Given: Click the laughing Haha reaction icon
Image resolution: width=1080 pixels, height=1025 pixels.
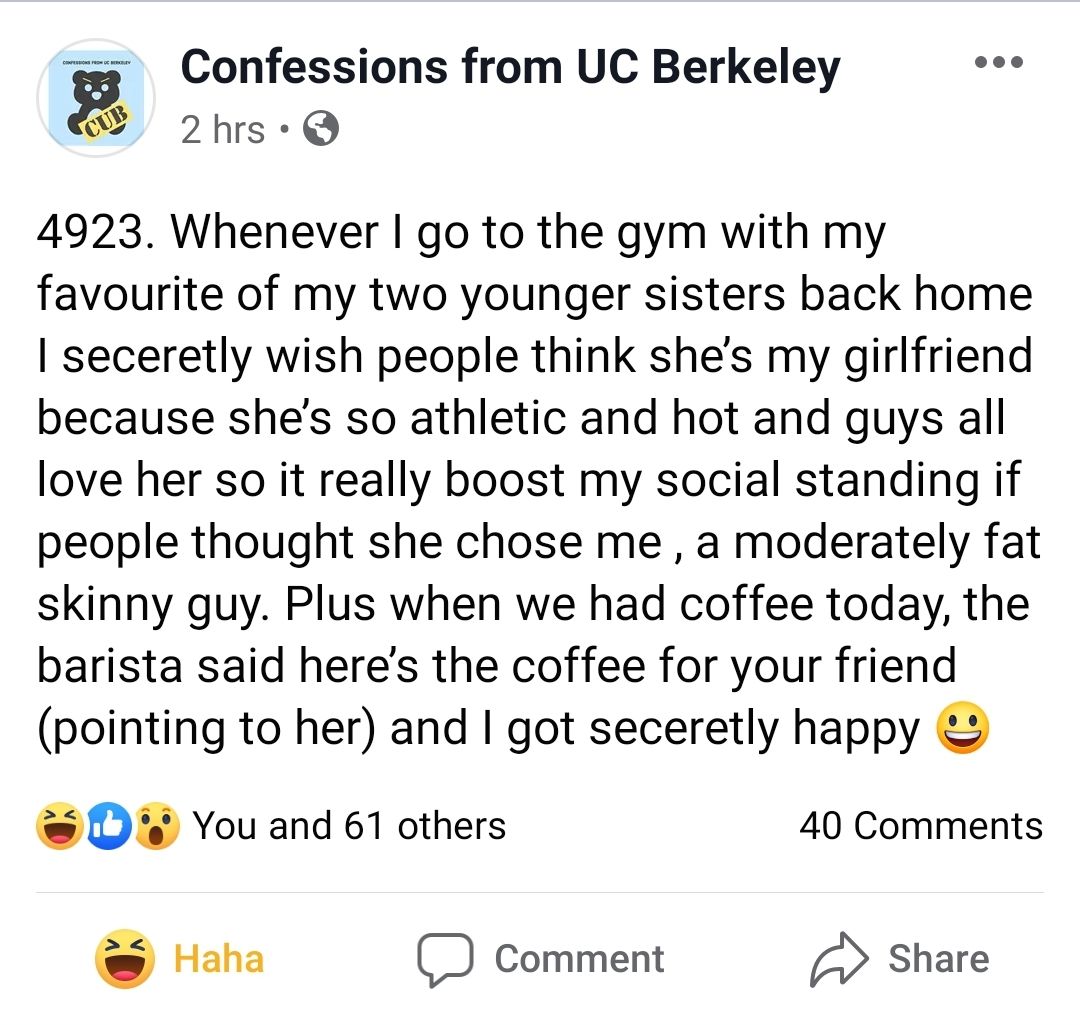Looking at the screenshot, I should pyautogui.click(x=58, y=826).
